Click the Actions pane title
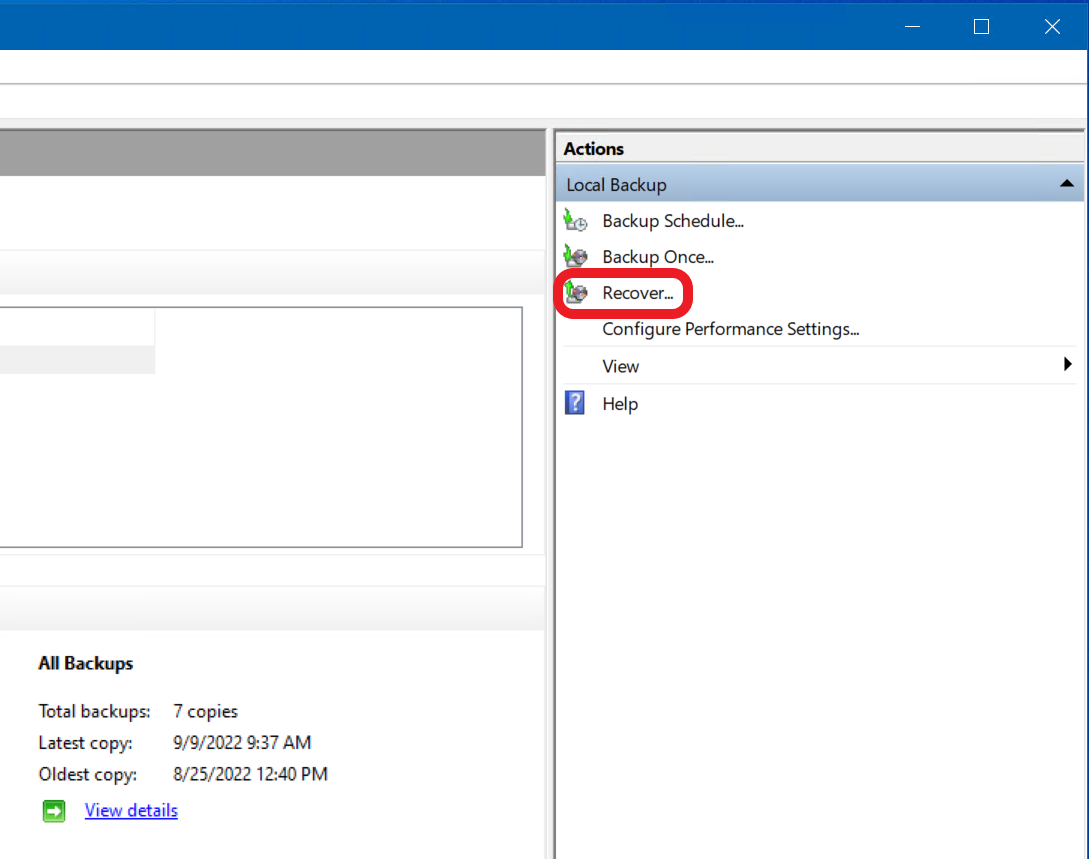 pos(593,149)
